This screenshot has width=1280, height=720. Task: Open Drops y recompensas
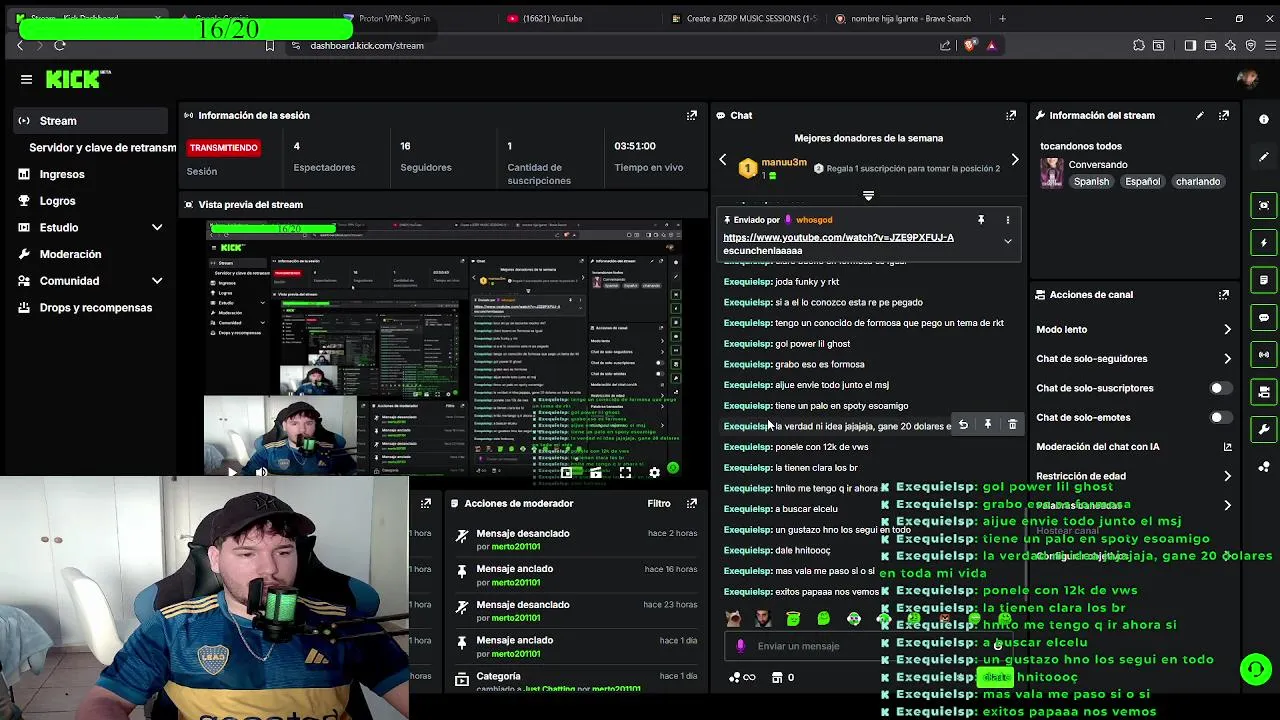(x=90, y=308)
